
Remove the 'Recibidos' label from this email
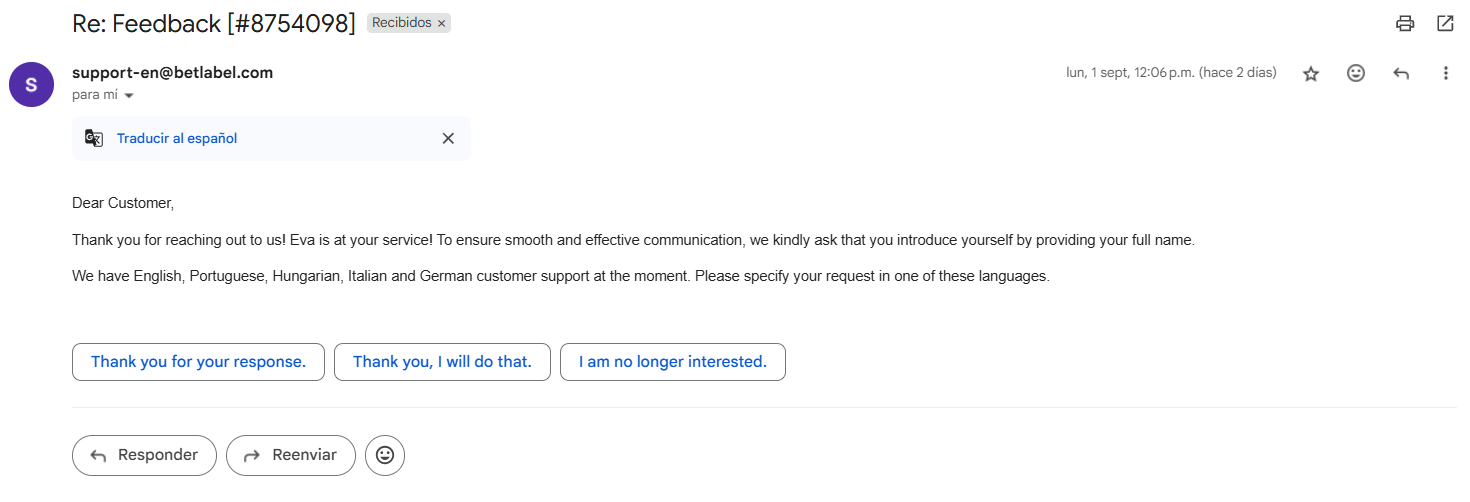[x=441, y=23]
